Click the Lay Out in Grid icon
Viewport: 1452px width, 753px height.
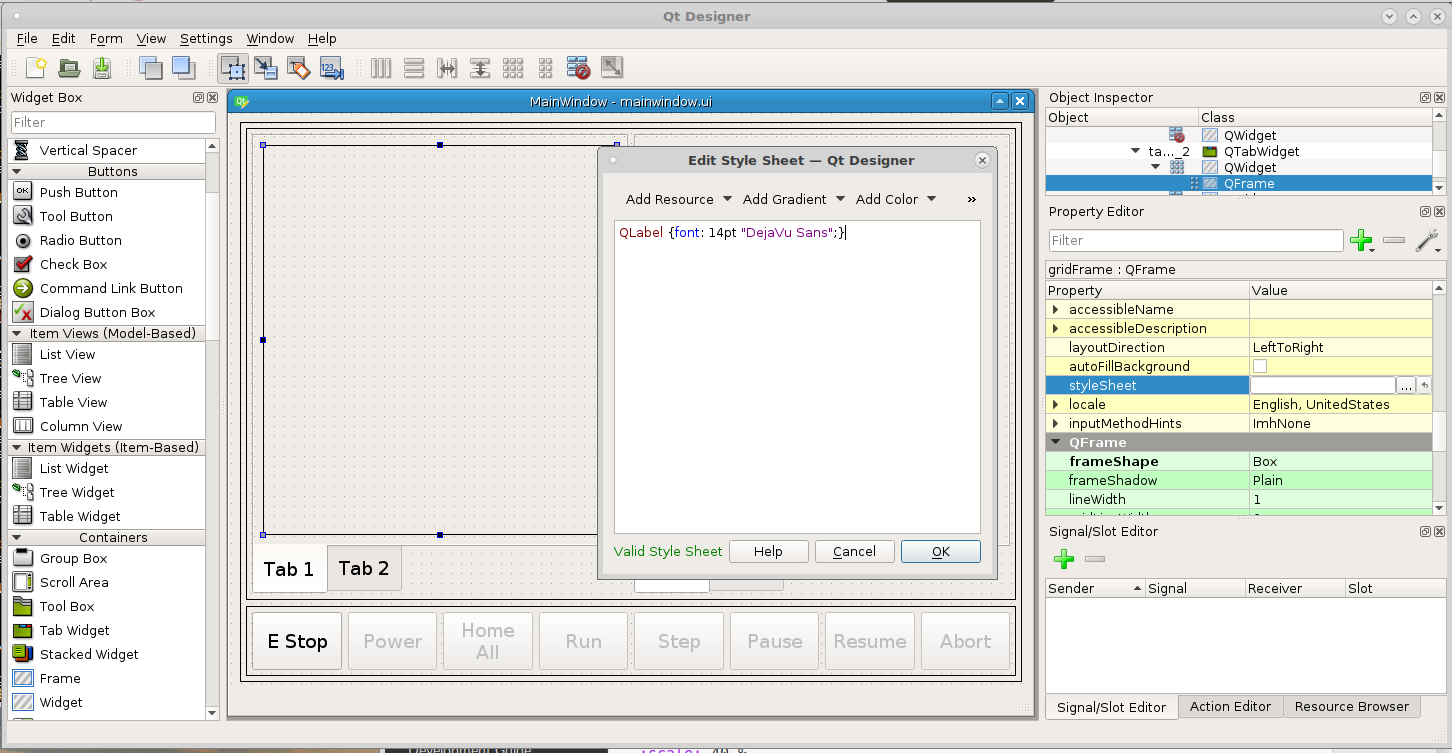coord(513,68)
